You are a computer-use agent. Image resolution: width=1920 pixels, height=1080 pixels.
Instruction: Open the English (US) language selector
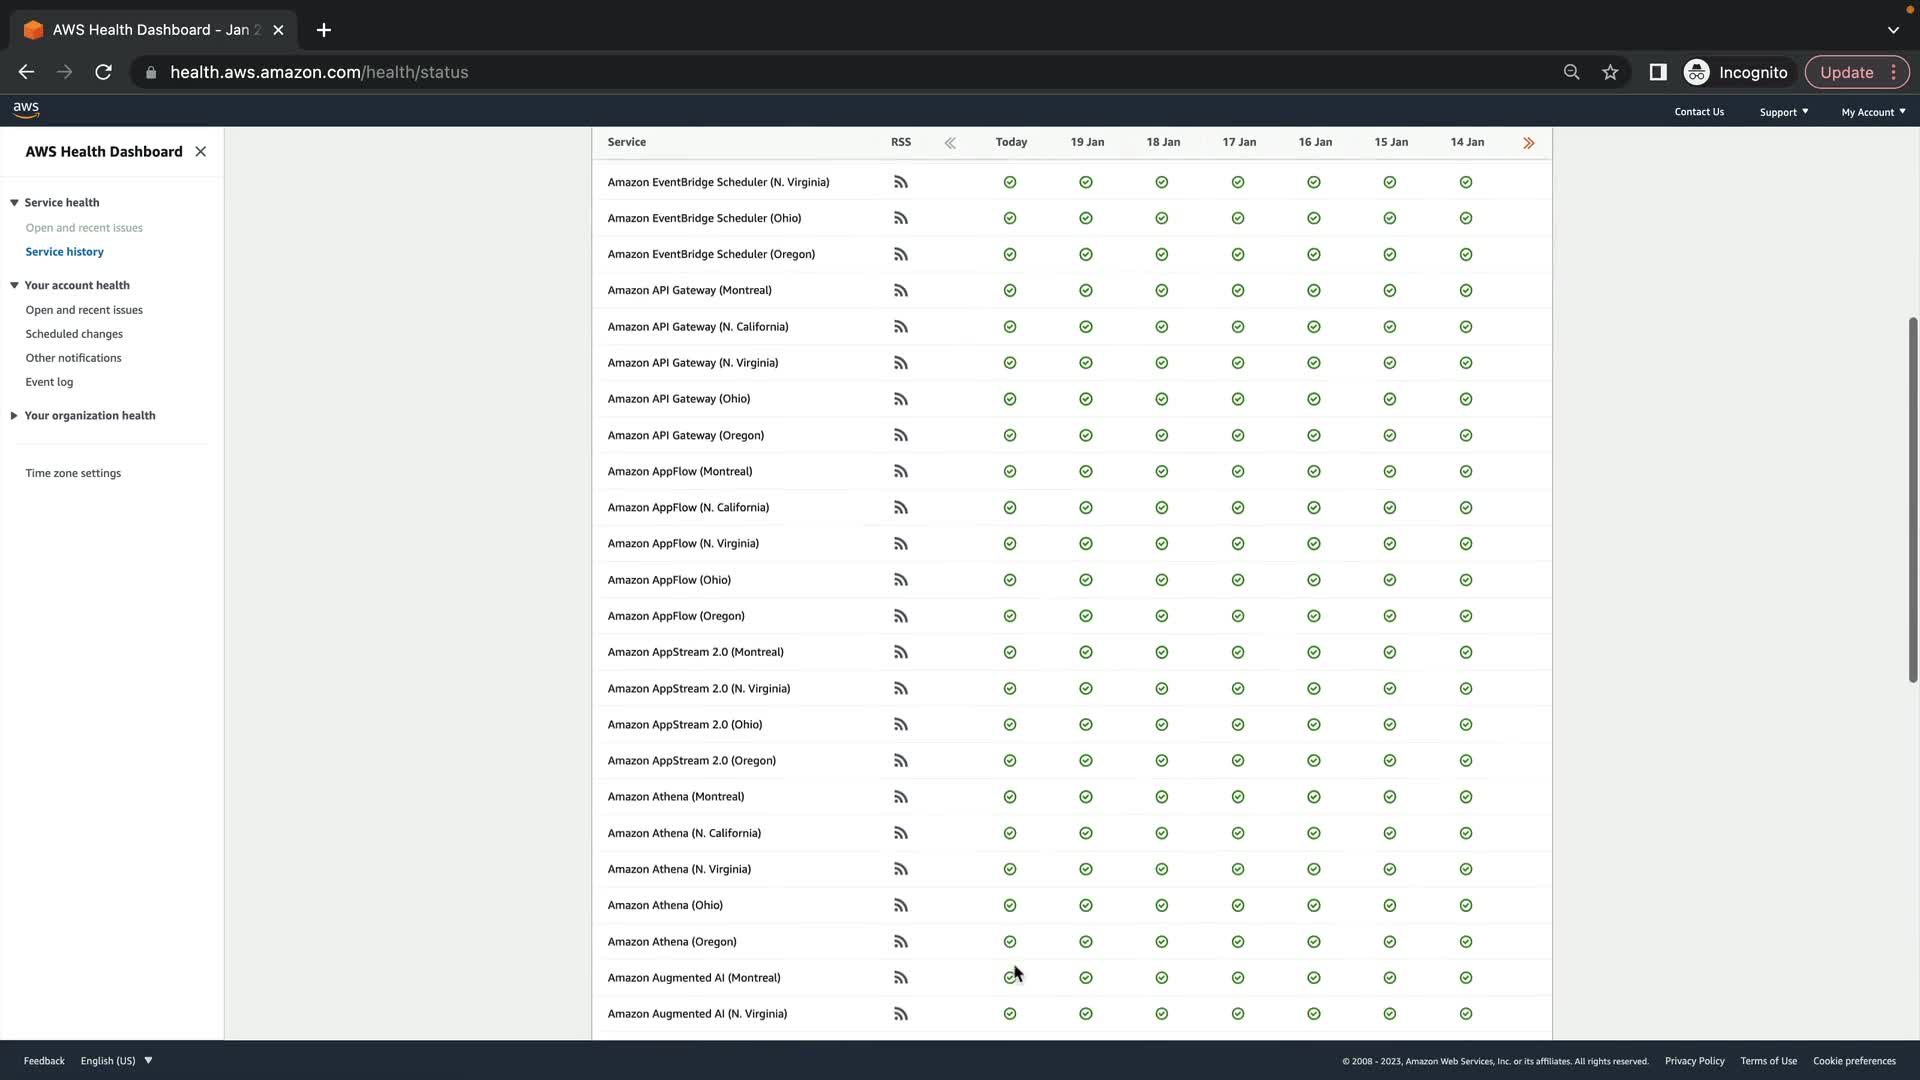pyautogui.click(x=116, y=1061)
